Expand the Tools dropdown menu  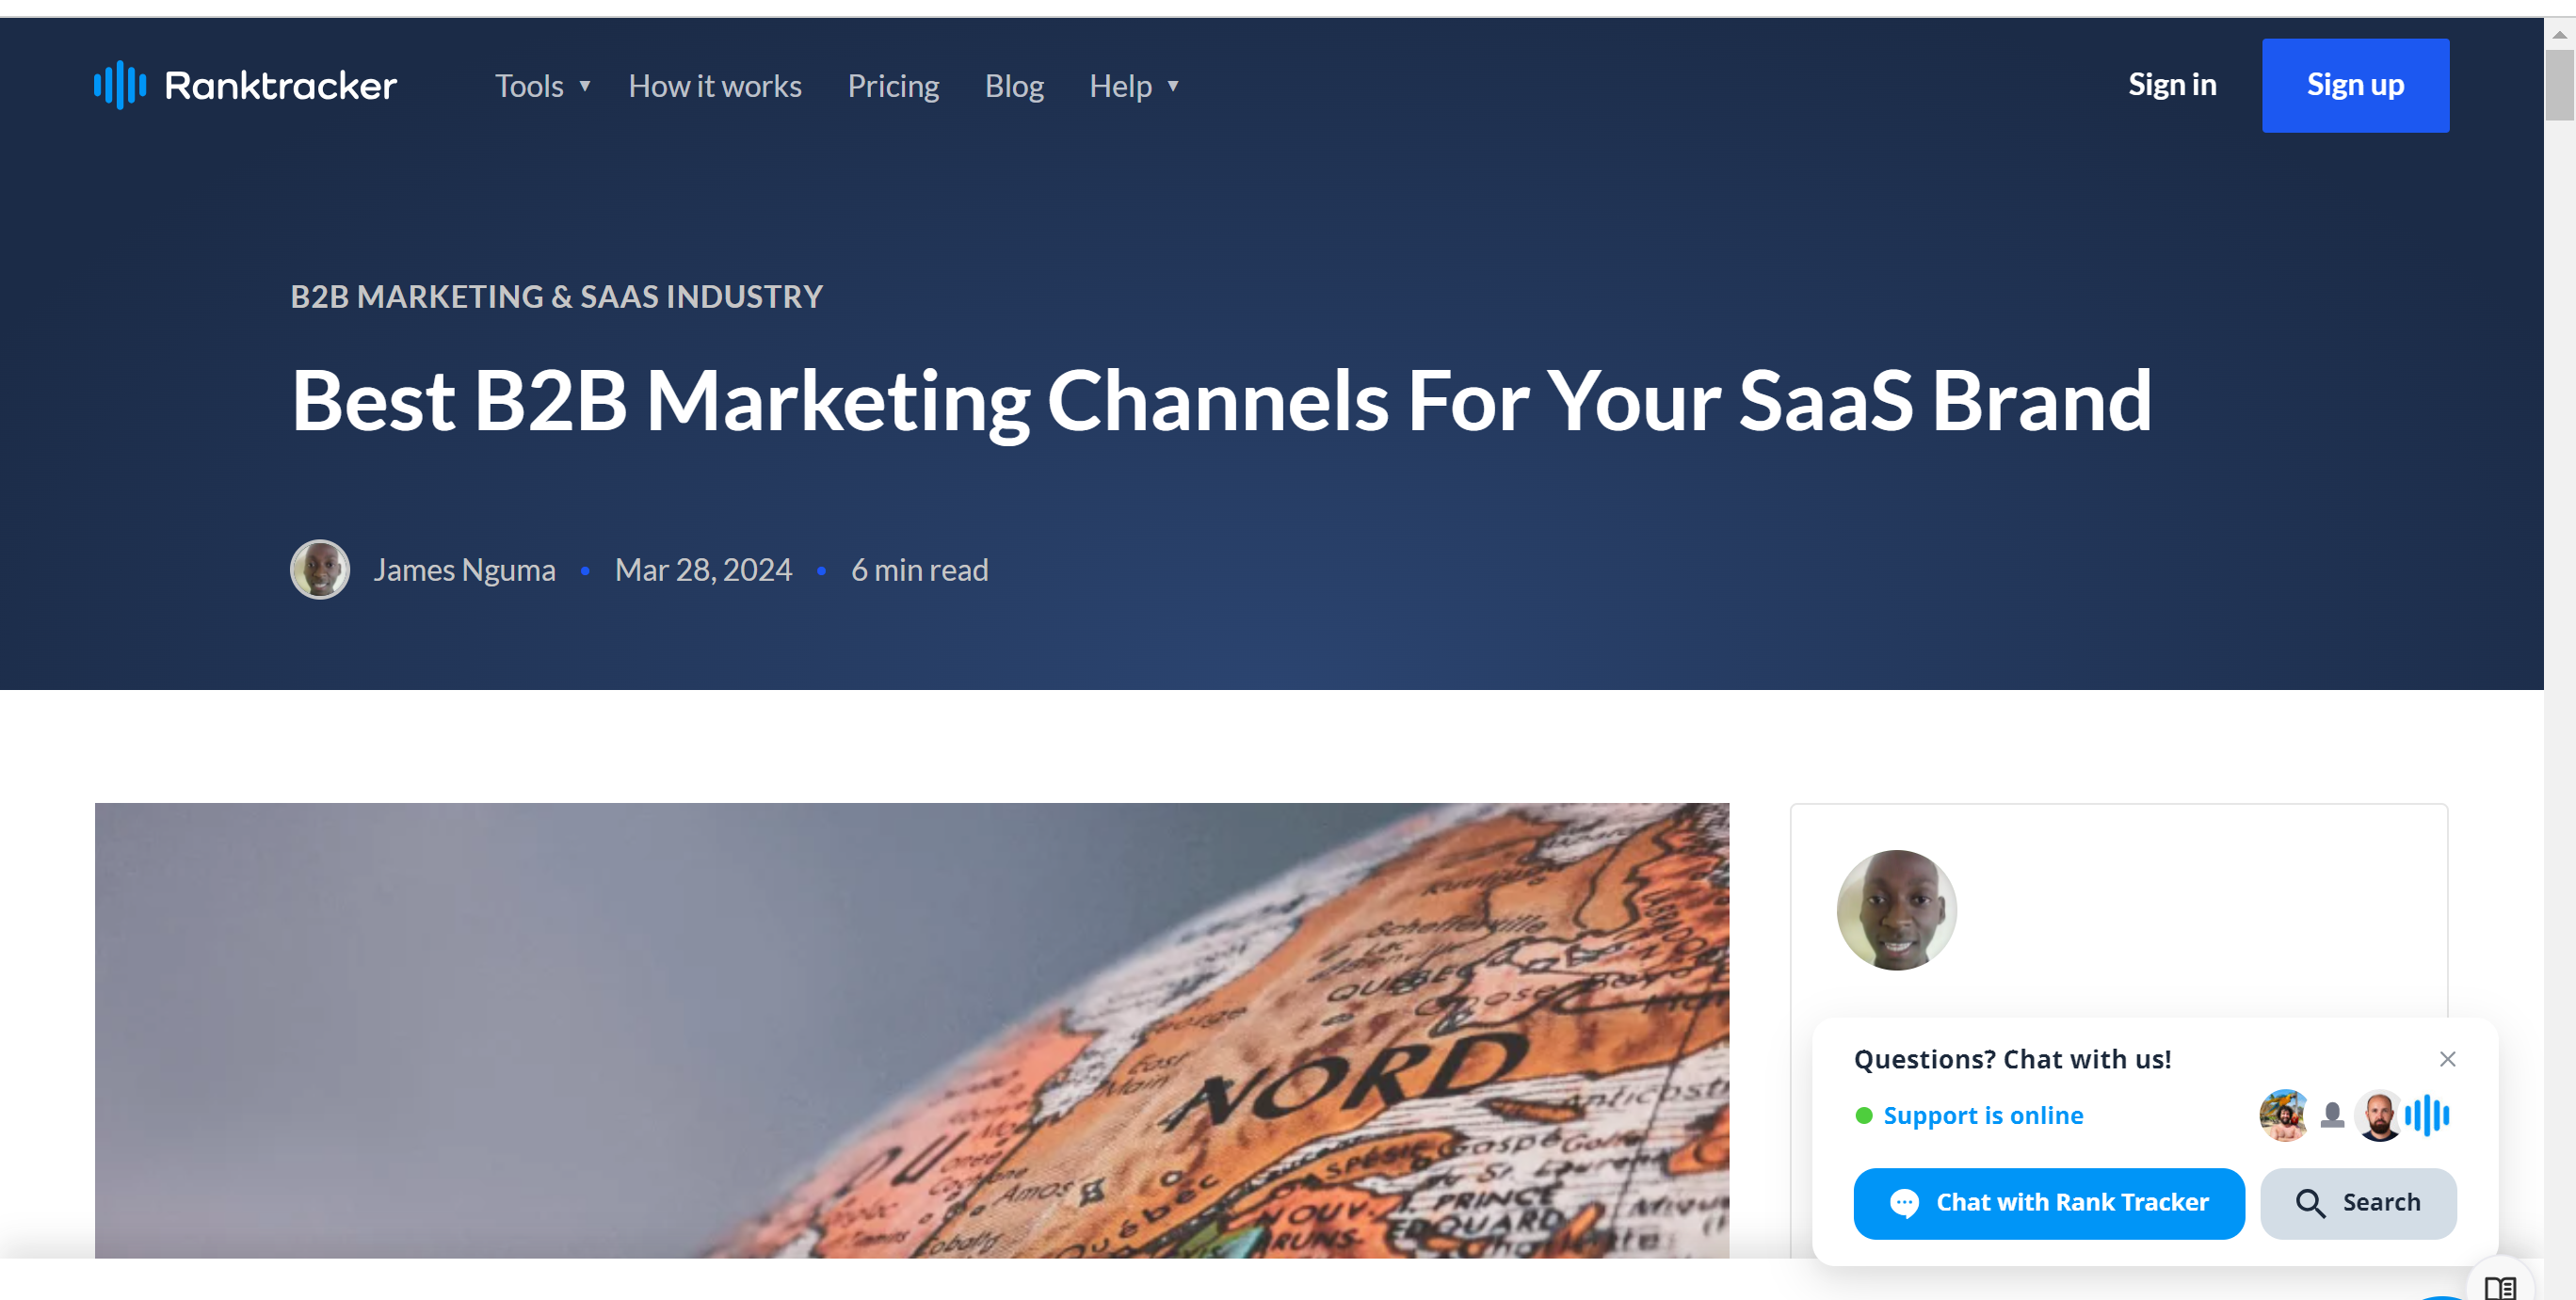click(543, 86)
